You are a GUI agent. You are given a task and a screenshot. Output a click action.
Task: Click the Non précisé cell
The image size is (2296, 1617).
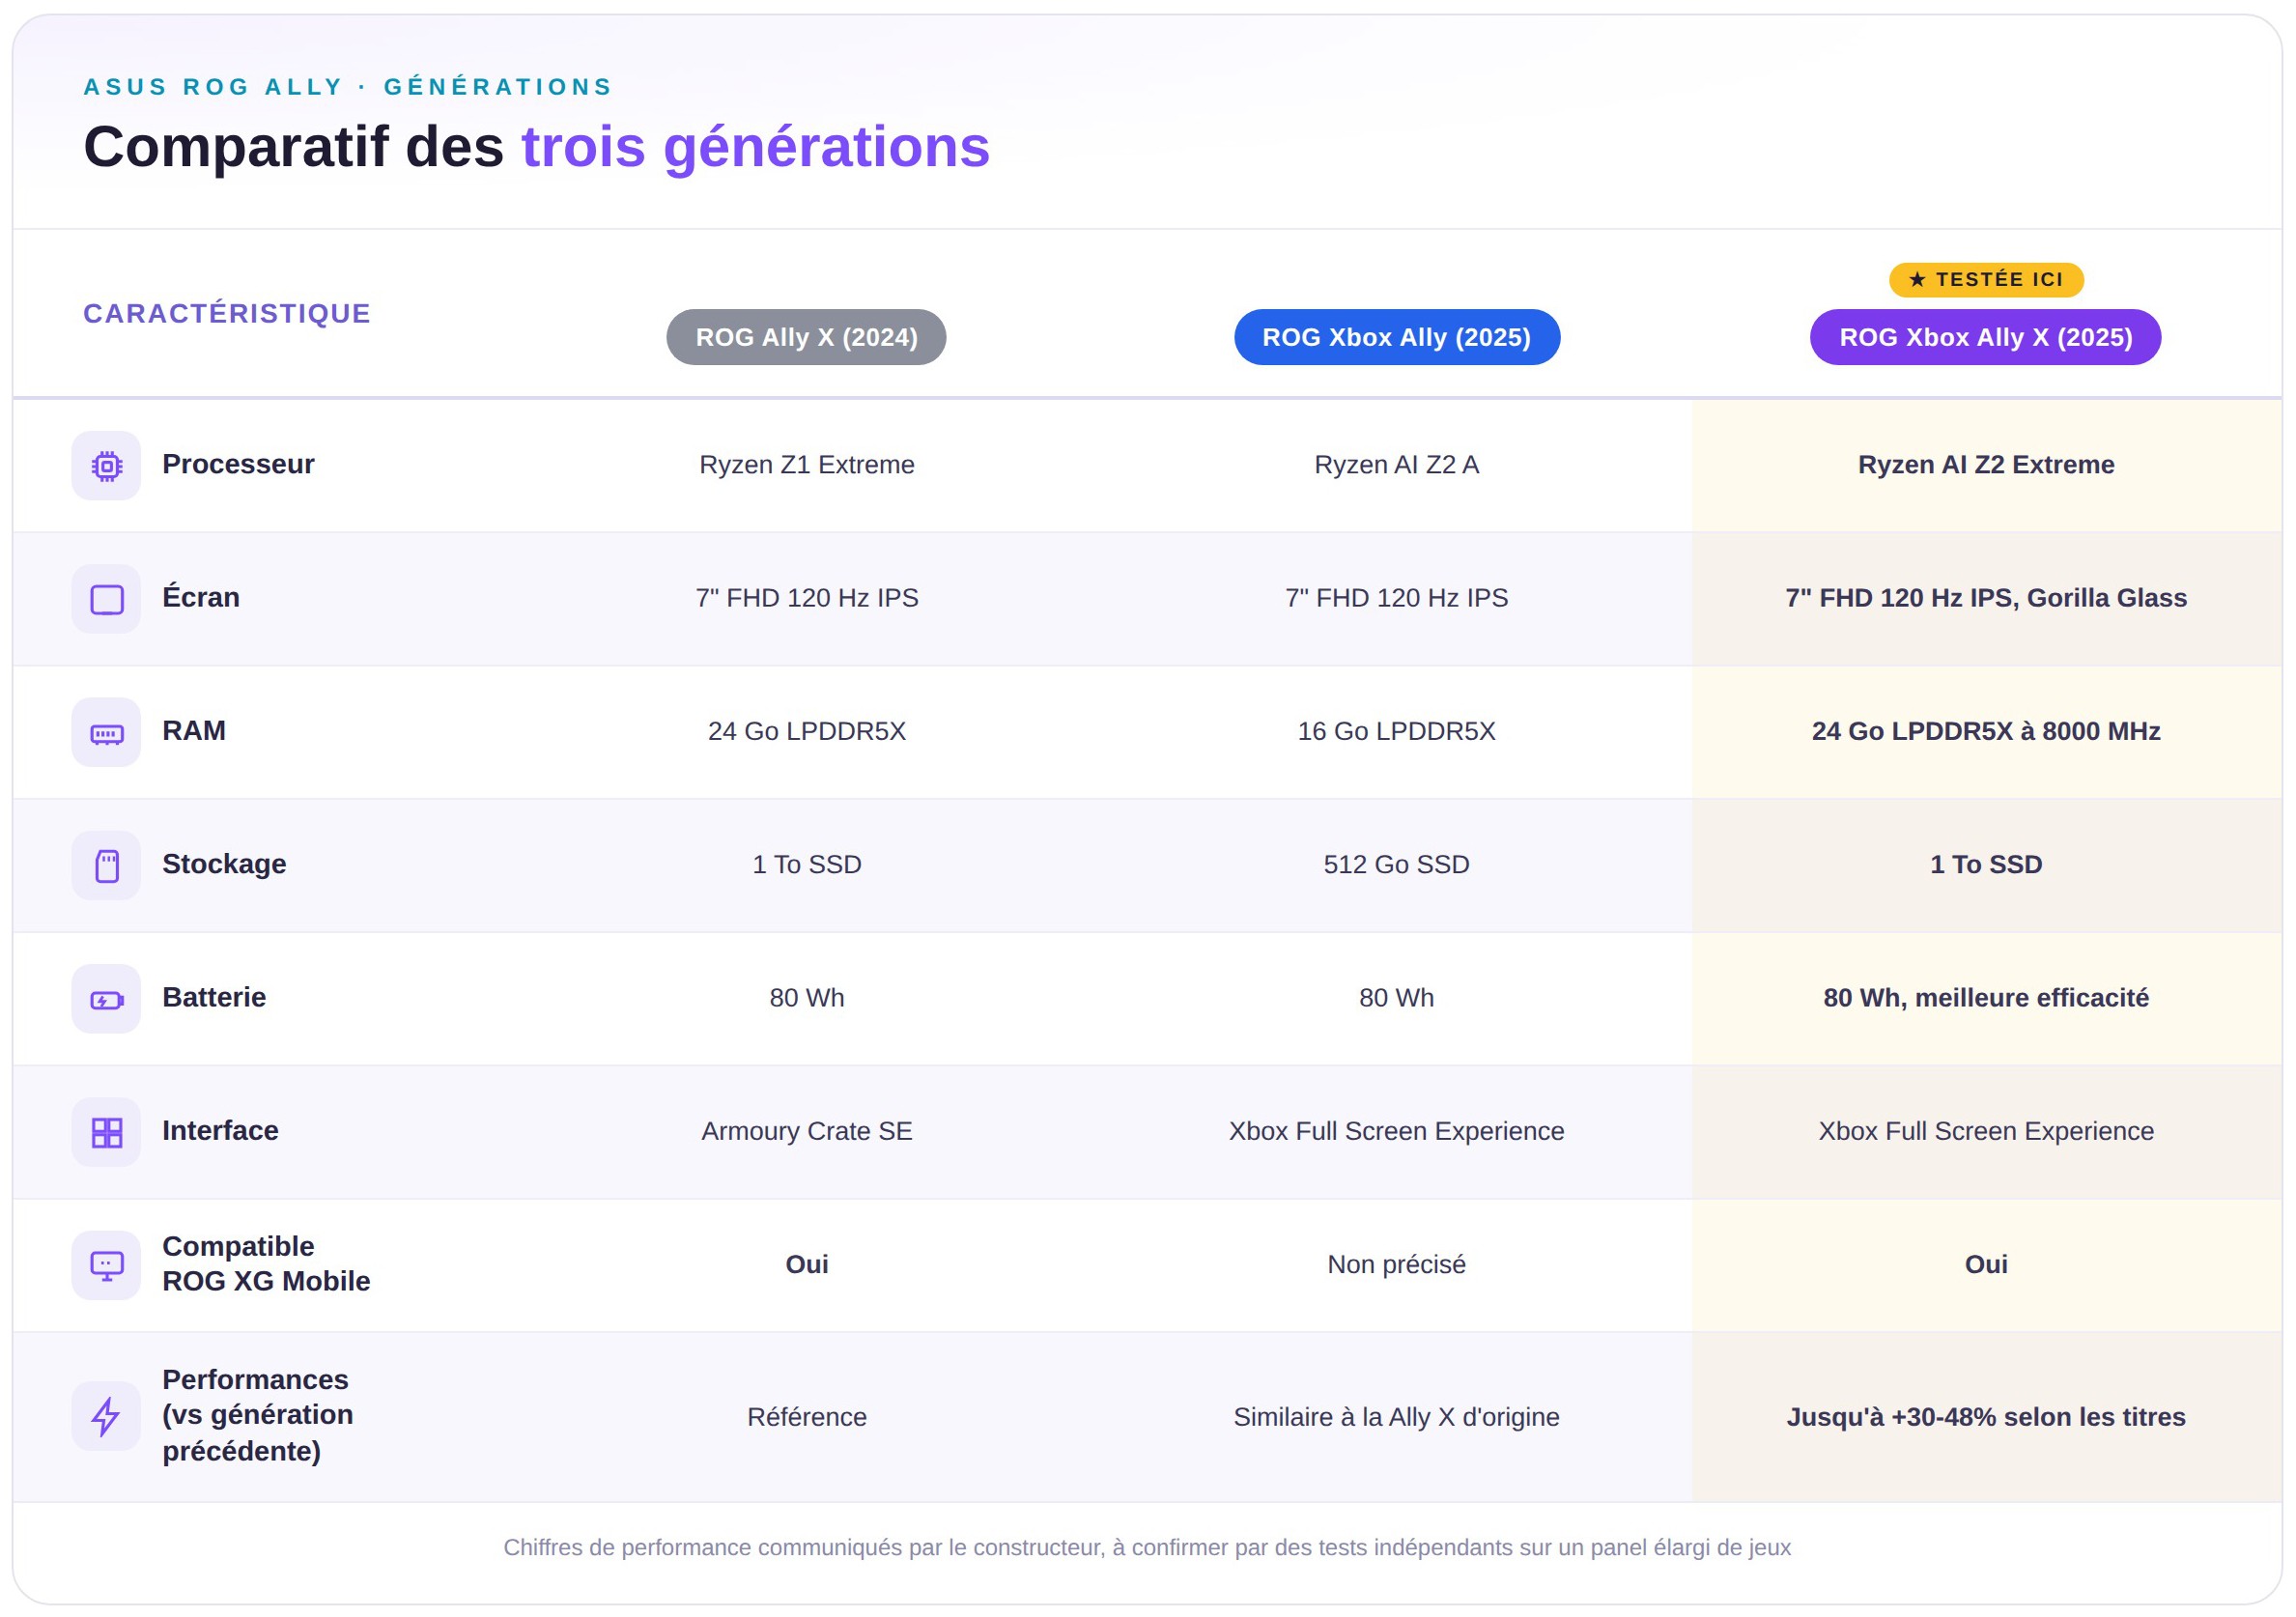coord(1397,1265)
